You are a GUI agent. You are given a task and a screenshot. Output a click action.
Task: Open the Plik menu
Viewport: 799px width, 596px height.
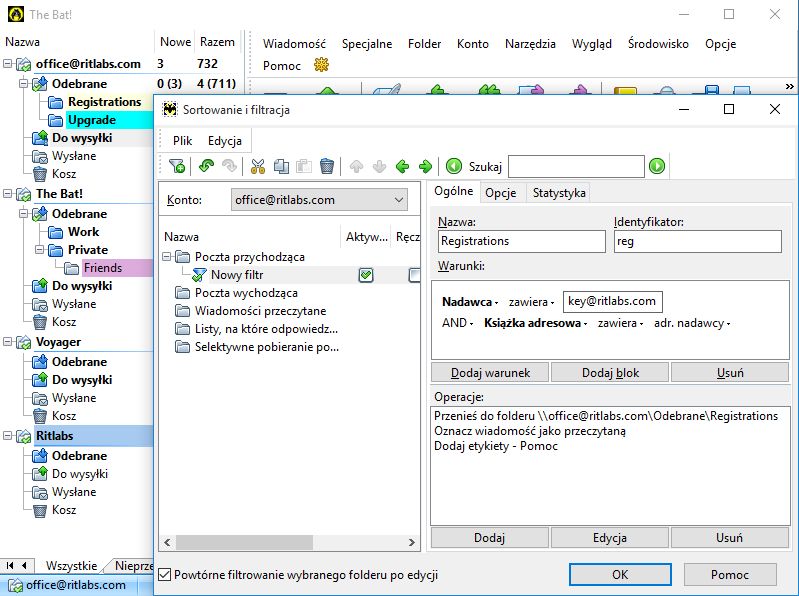182,141
